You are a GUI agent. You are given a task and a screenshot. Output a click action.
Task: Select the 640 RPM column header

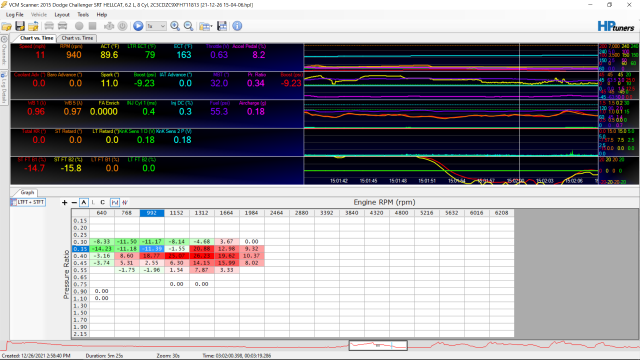102,213
